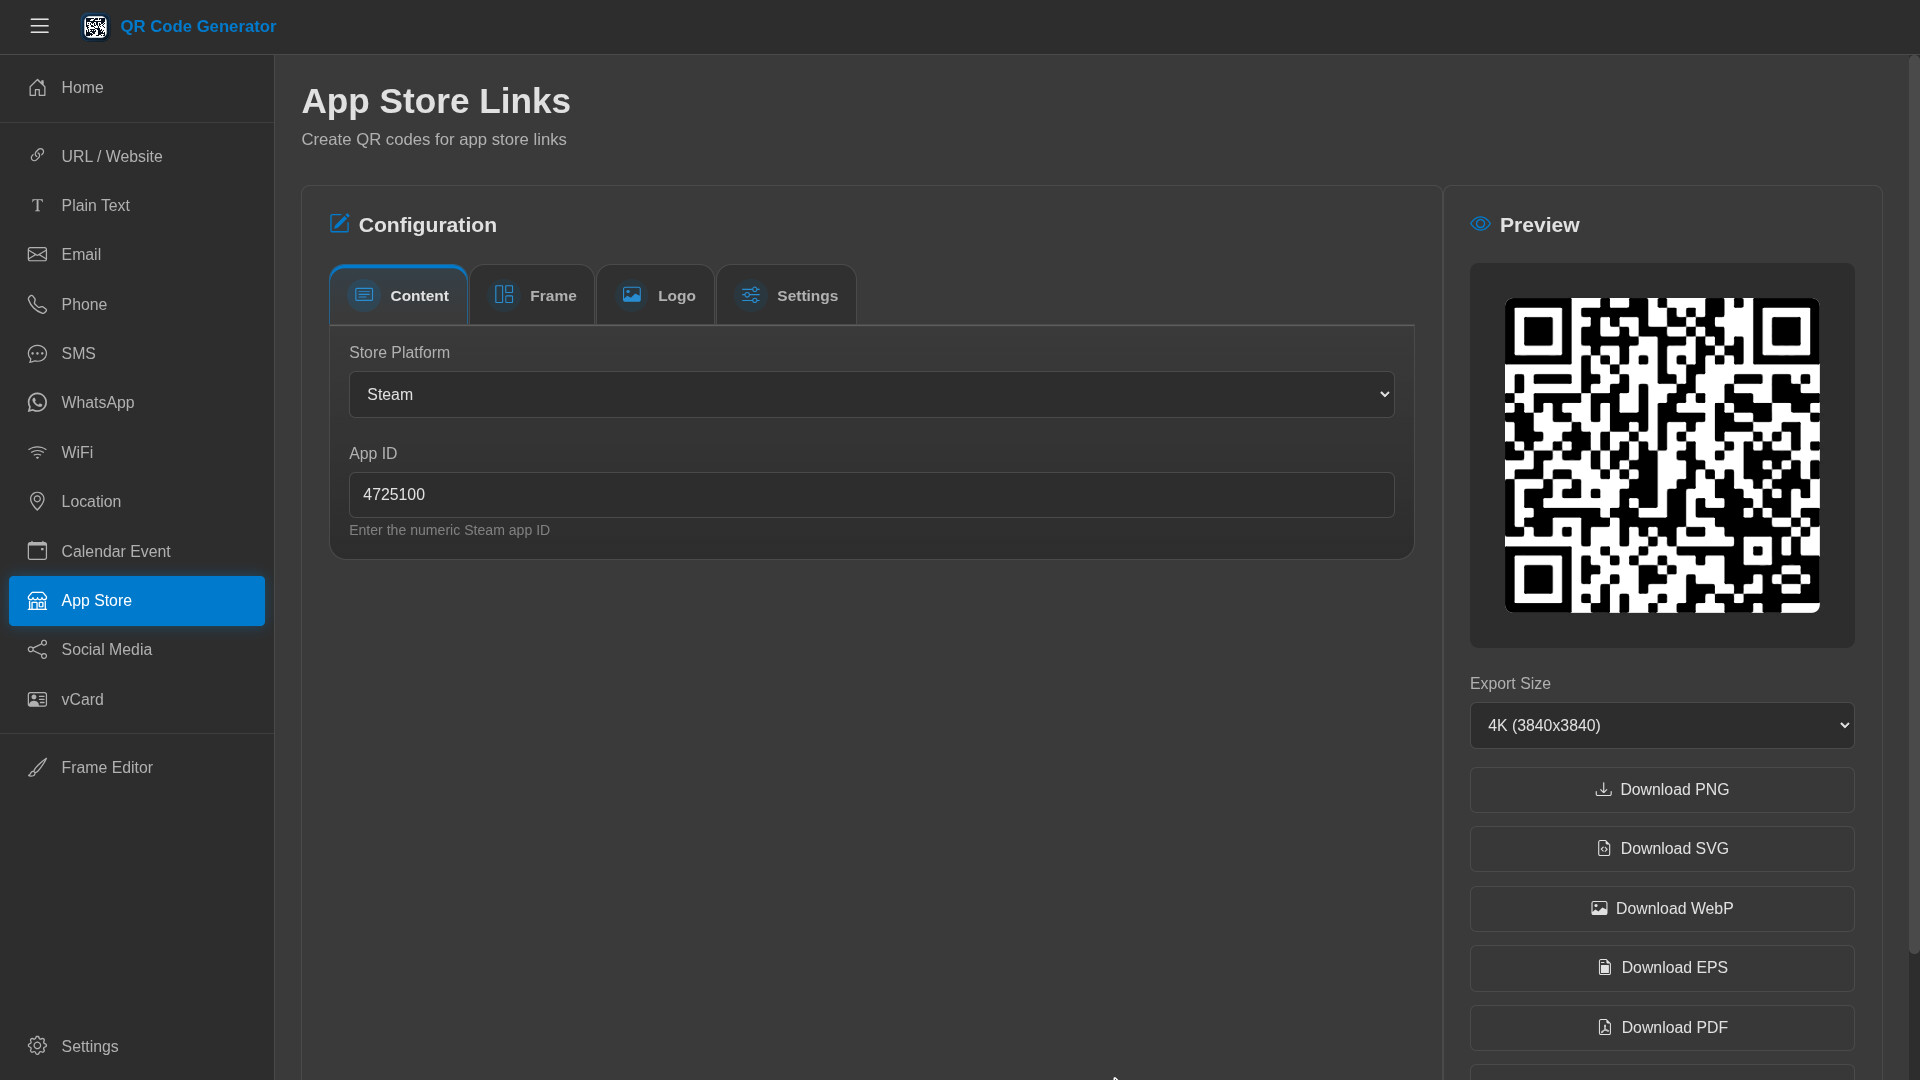
Task: Click the App Store shop icon
Action: click(x=37, y=601)
